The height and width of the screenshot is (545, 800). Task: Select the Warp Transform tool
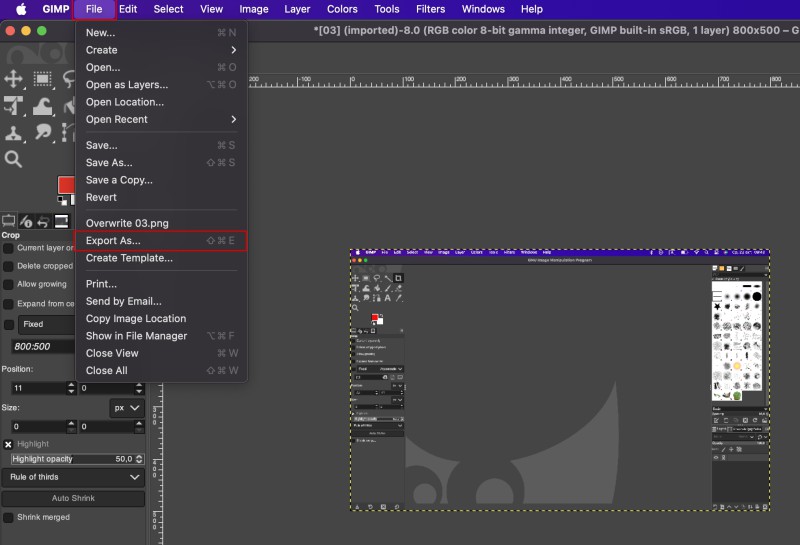[x=43, y=106]
